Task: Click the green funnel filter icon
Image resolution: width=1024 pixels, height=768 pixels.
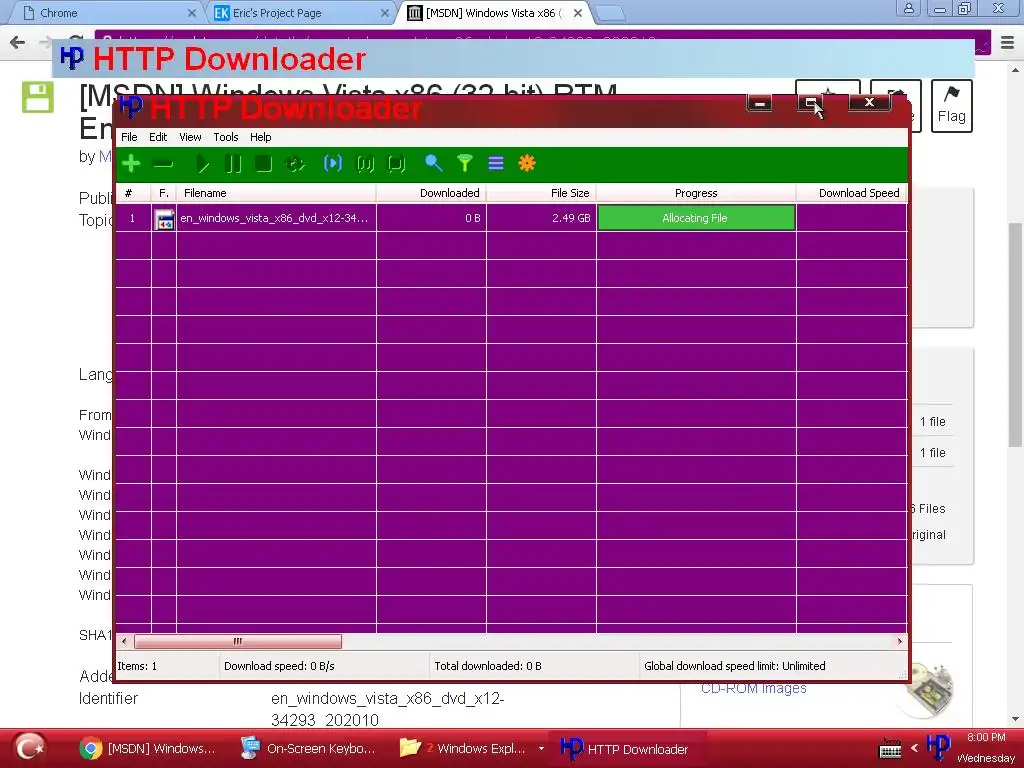Action: pyautogui.click(x=465, y=163)
